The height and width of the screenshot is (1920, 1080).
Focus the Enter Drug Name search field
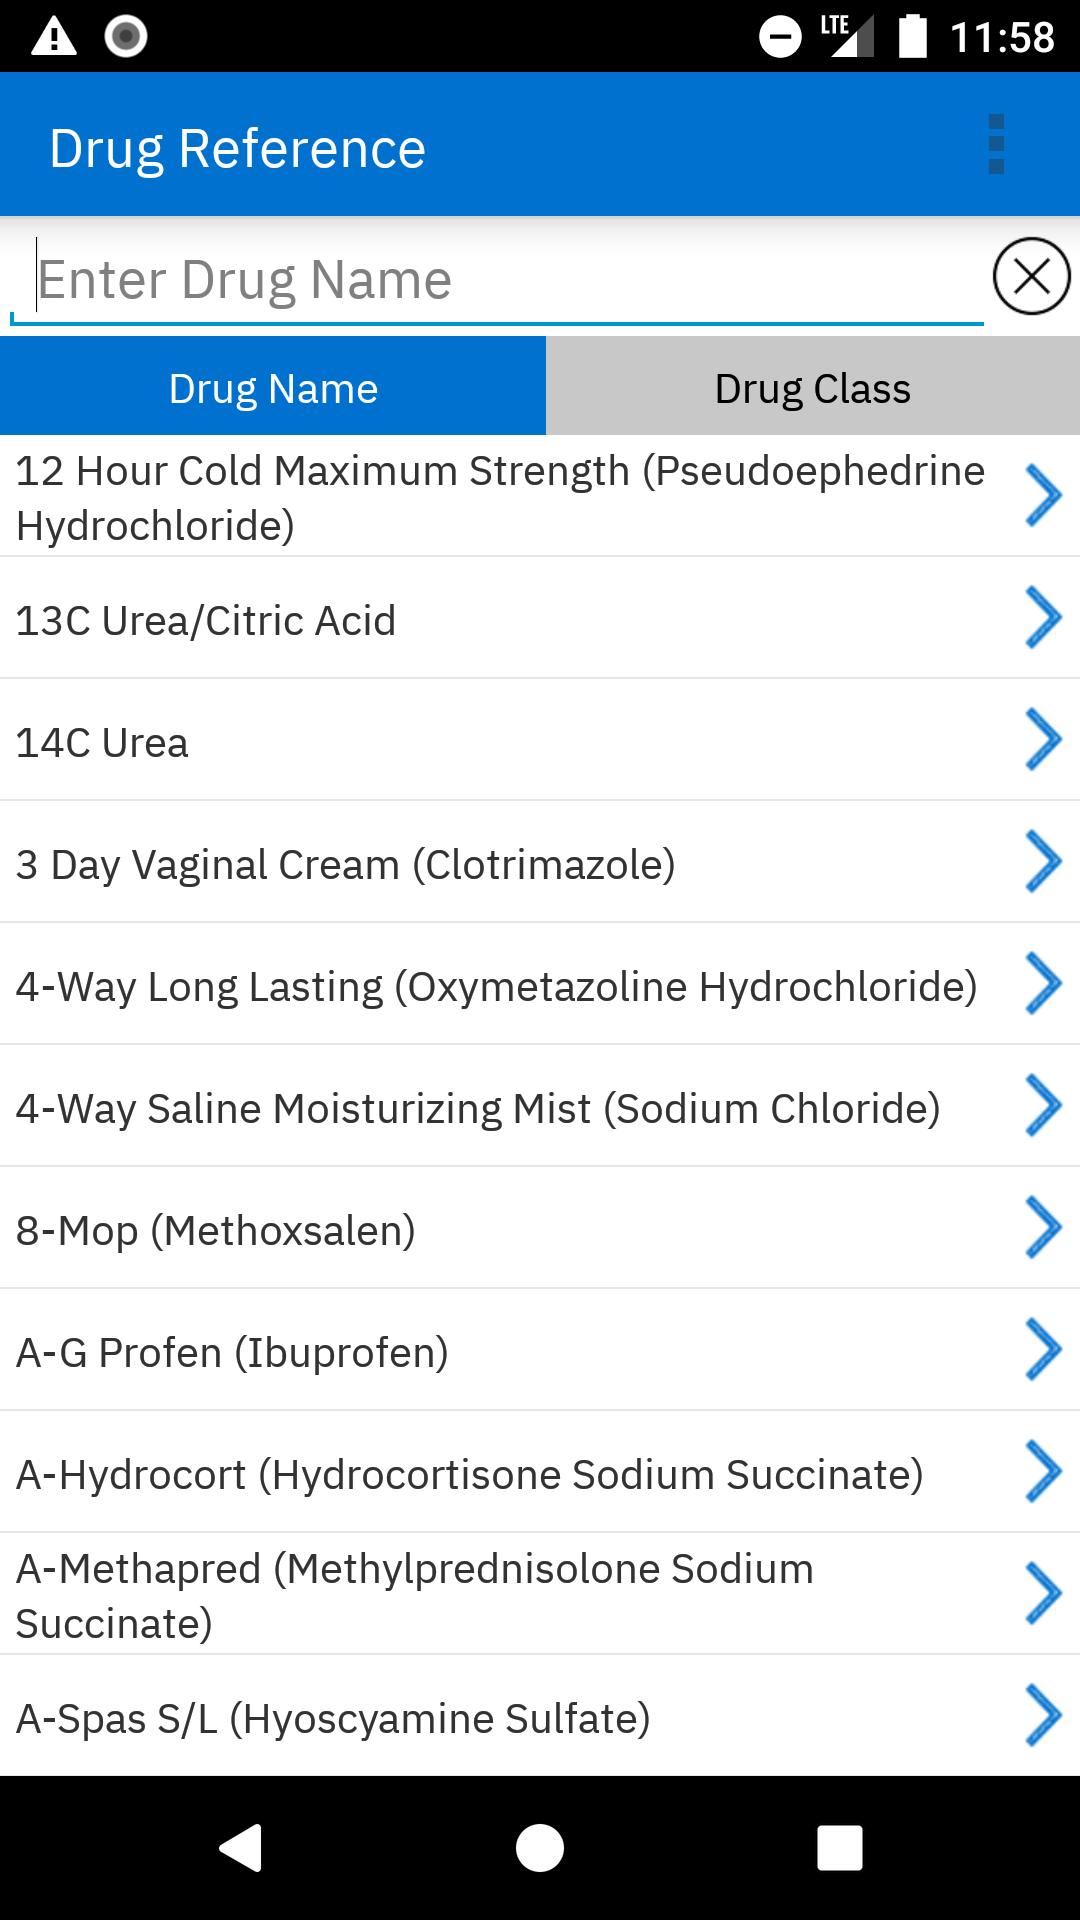(x=495, y=280)
